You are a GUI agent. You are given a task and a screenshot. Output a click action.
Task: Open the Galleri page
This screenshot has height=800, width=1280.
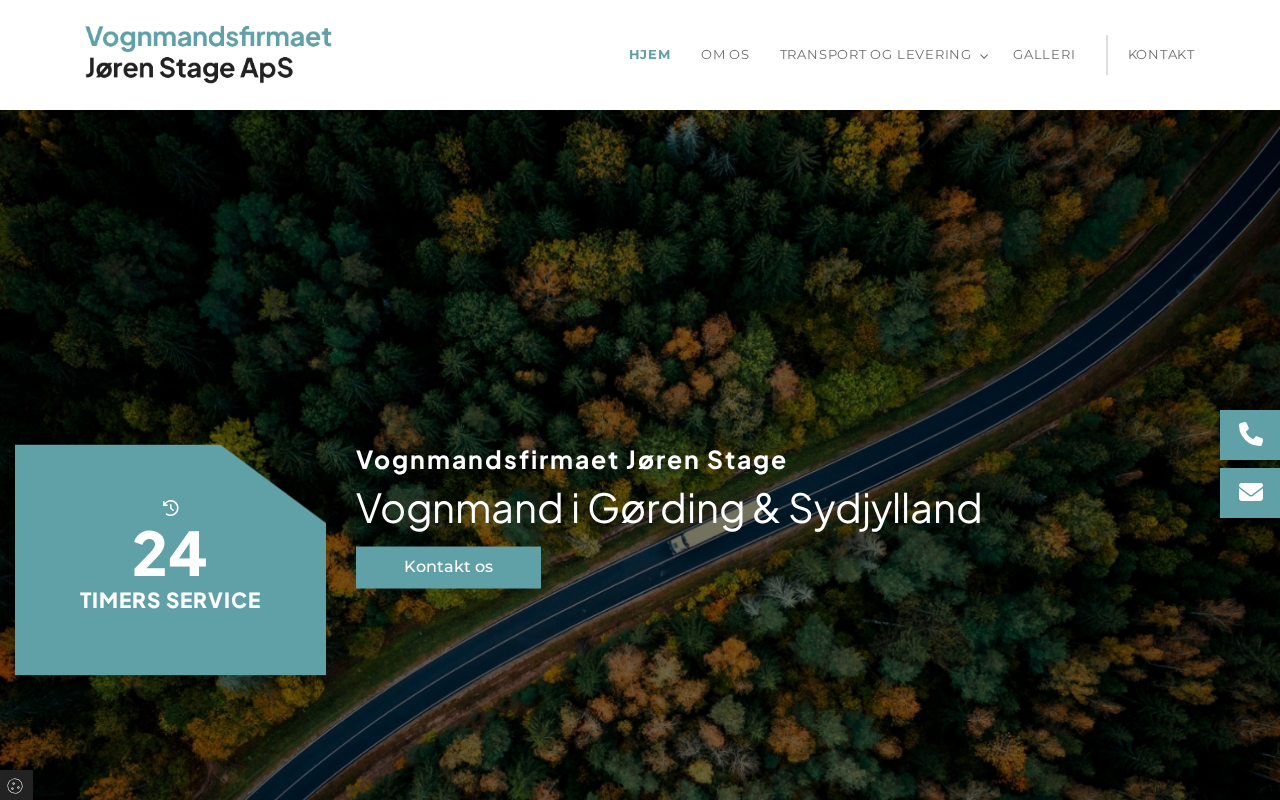click(x=1044, y=55)
